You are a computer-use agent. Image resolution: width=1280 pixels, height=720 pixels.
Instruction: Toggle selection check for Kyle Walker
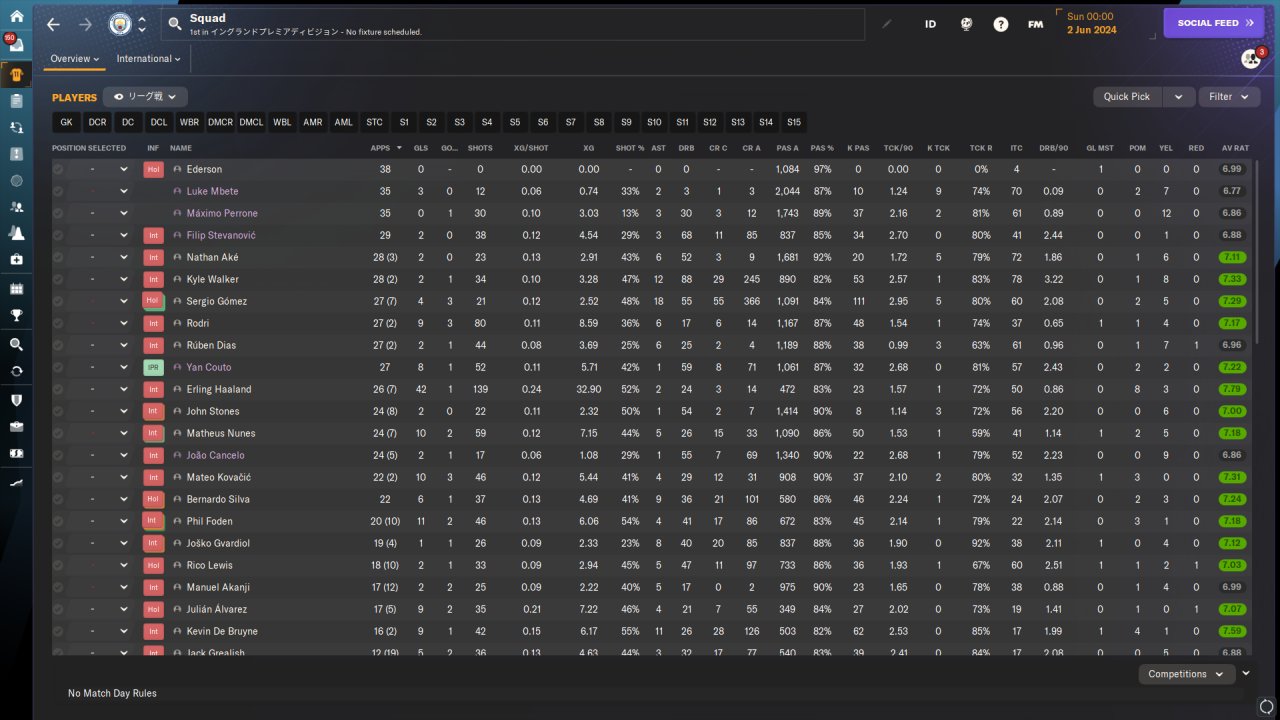[58, 279]
